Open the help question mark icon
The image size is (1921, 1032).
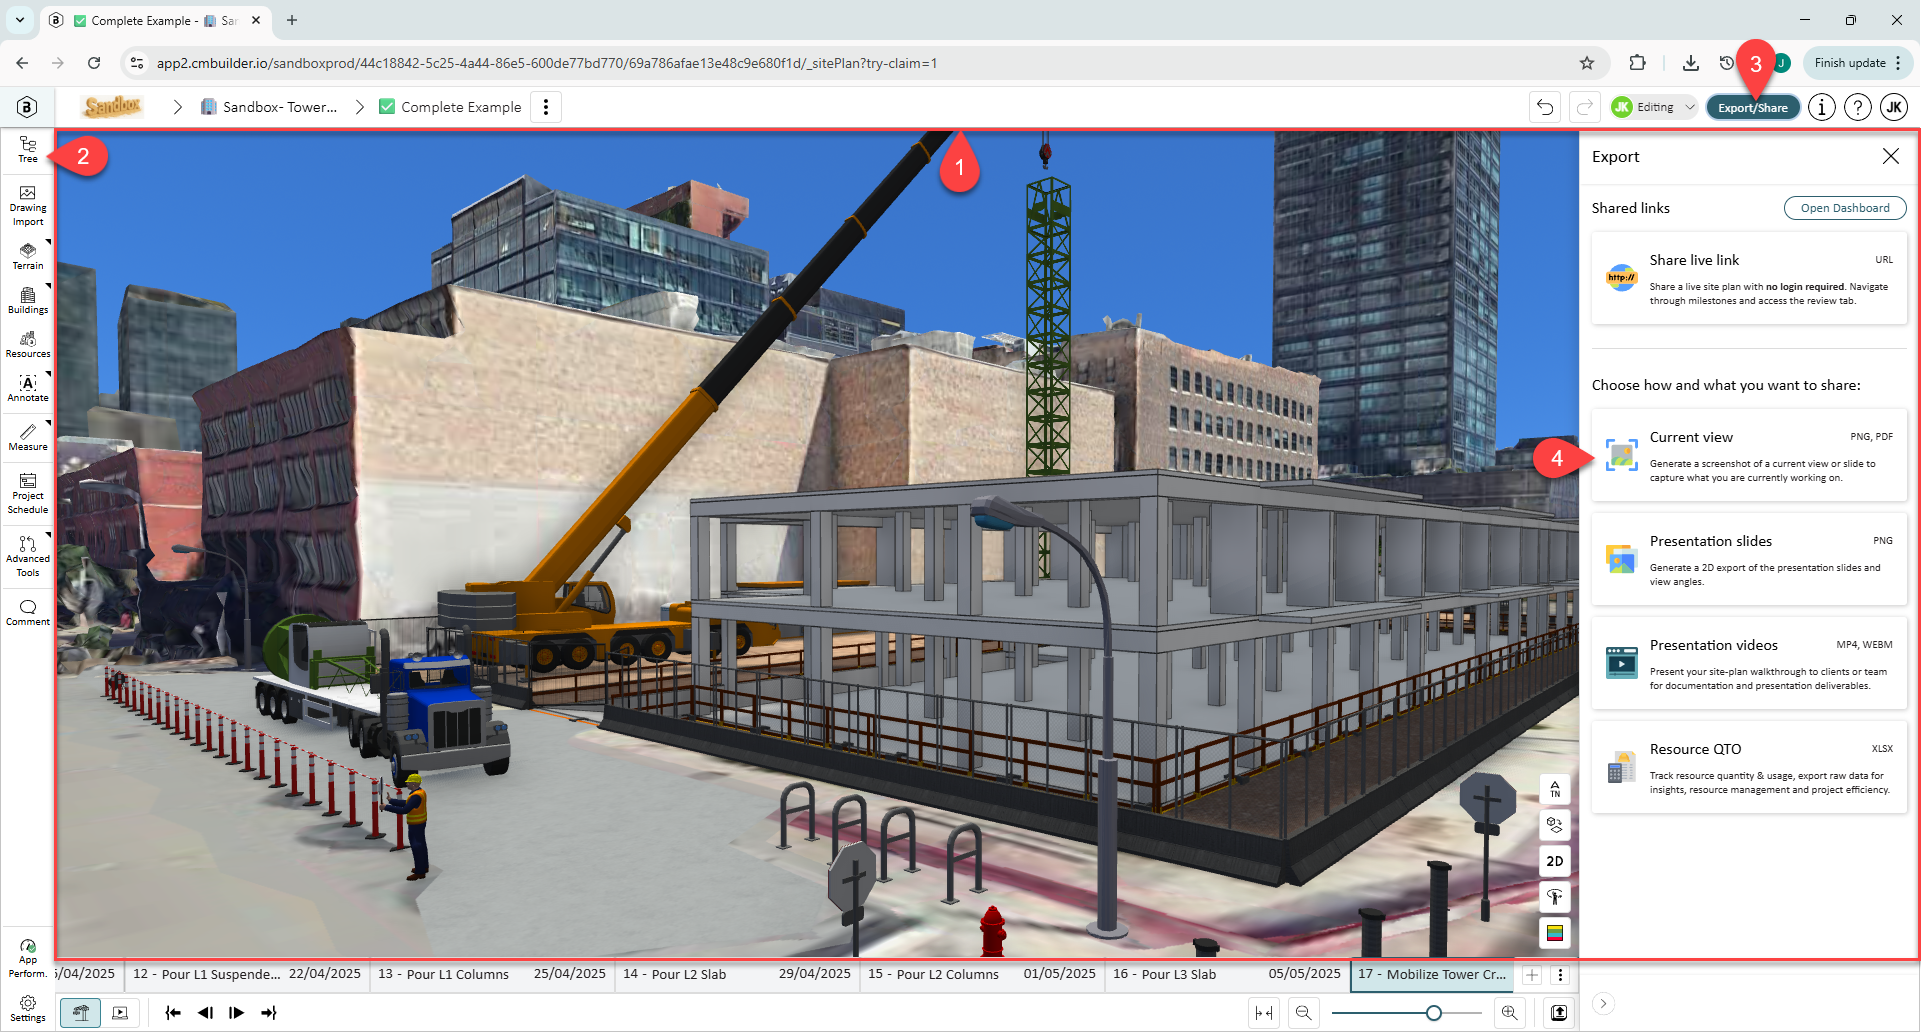(x=1858, y=107)
